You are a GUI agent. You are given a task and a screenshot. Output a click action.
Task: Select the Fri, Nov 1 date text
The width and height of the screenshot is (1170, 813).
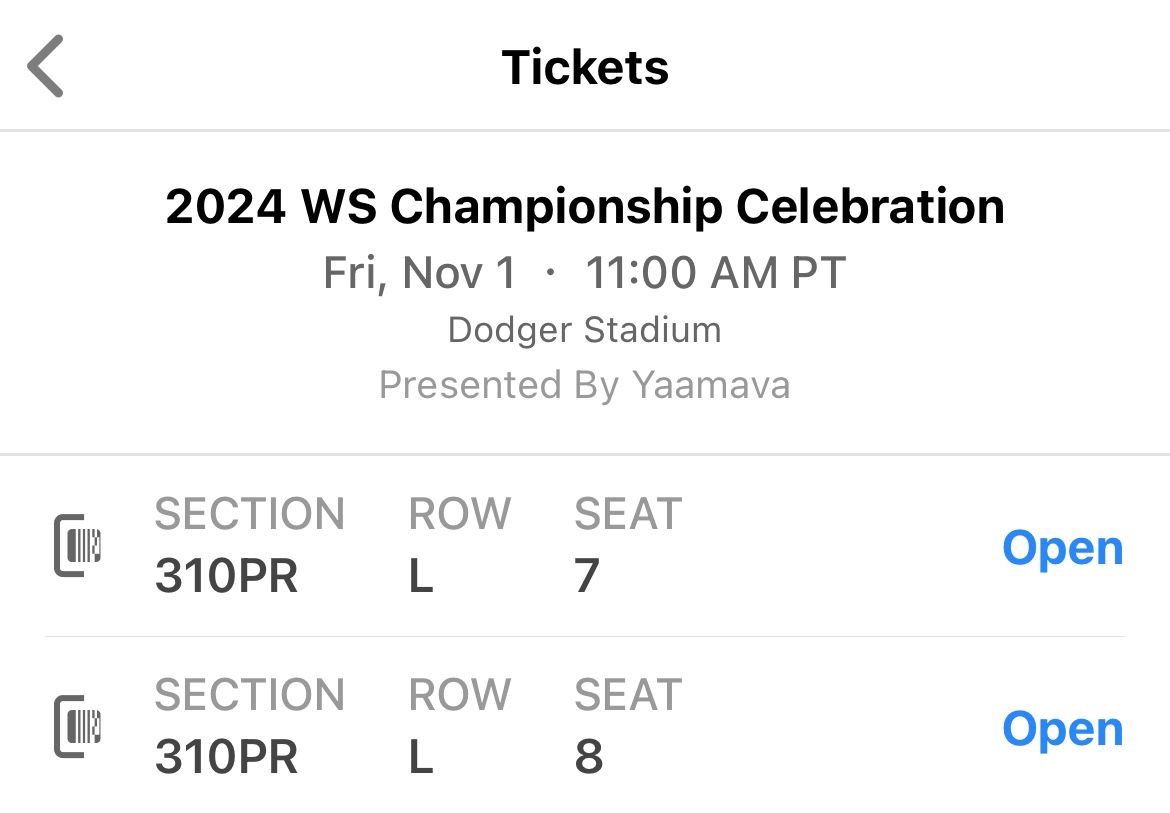tap(420, 271)
